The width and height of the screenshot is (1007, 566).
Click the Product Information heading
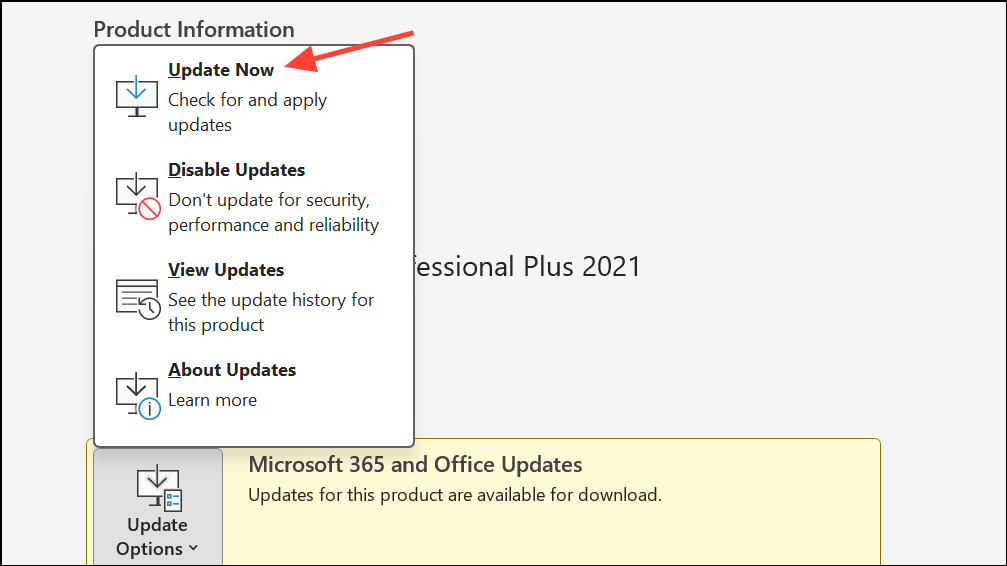[x=194, y=30]
